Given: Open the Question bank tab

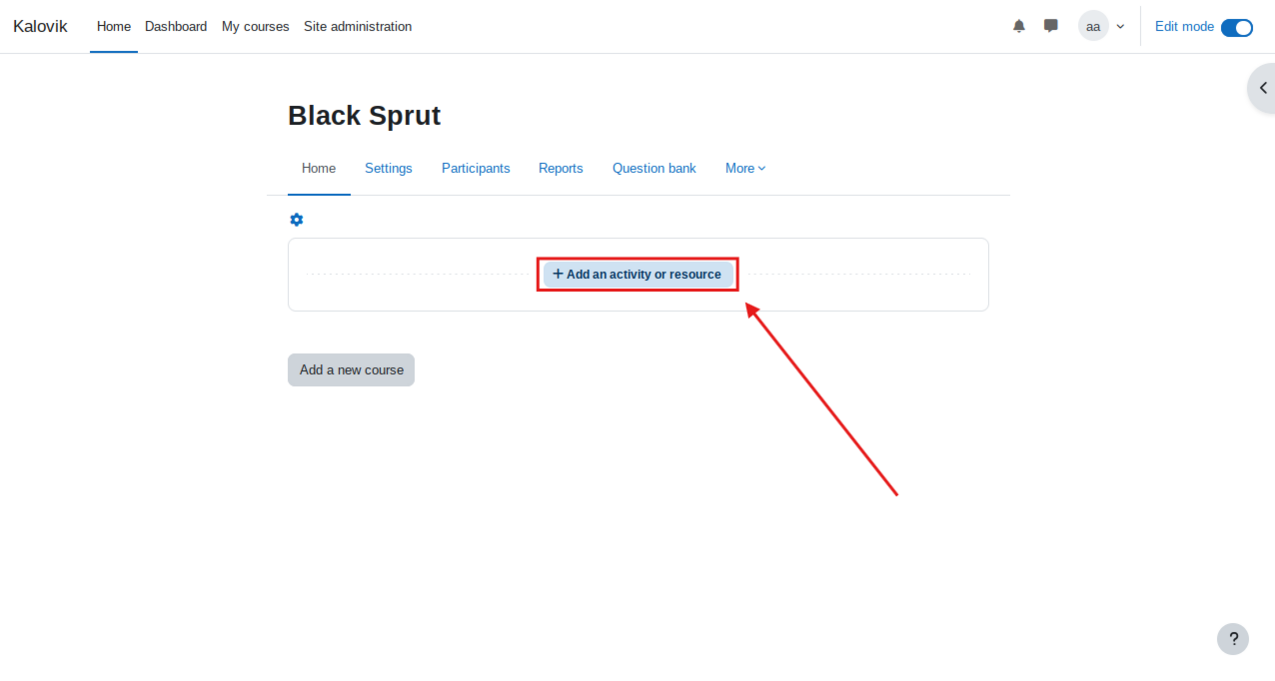Looking at the screenshot, I should tap(654, 168).
